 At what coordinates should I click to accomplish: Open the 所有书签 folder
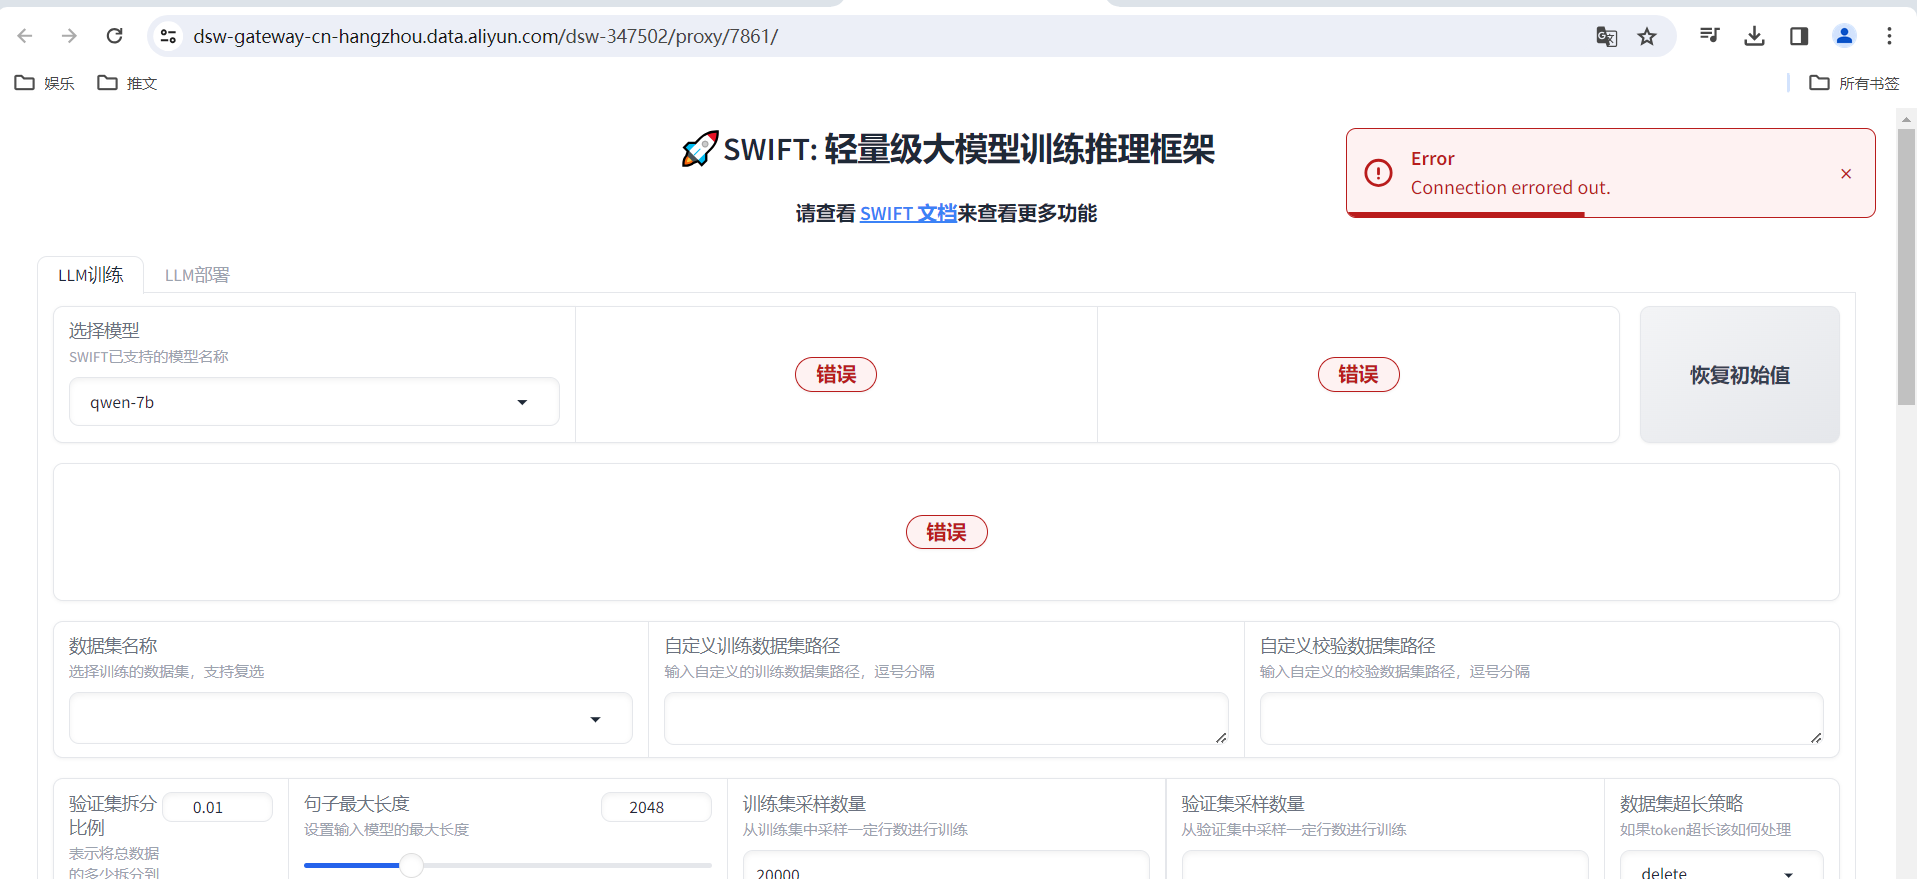tap(1854, 83)
